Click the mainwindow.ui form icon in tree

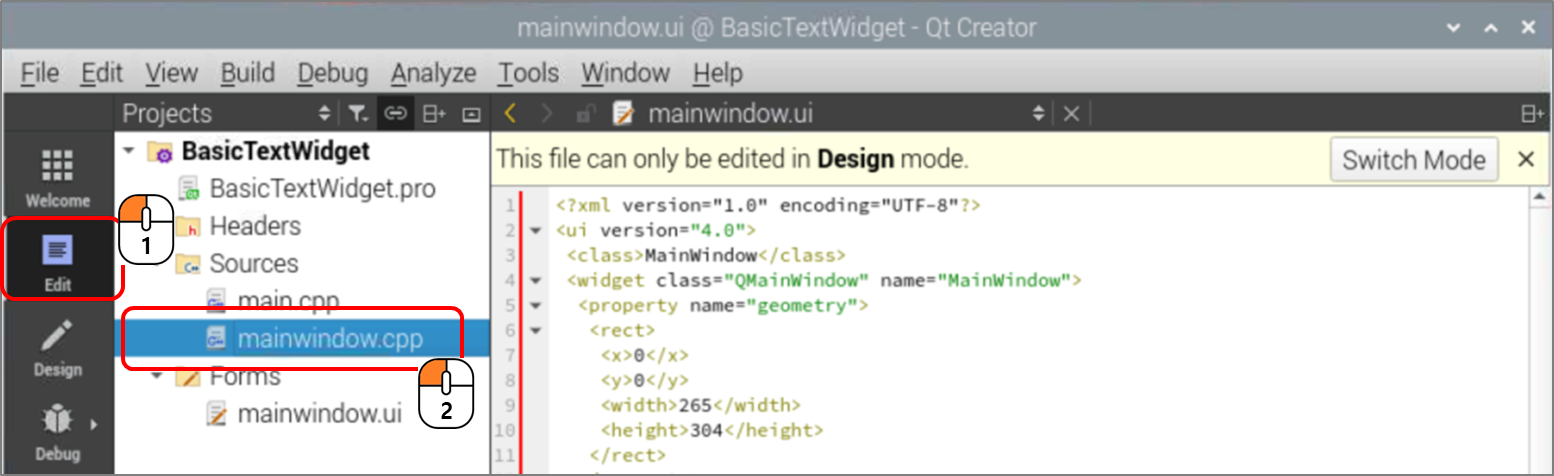point(216,413)
